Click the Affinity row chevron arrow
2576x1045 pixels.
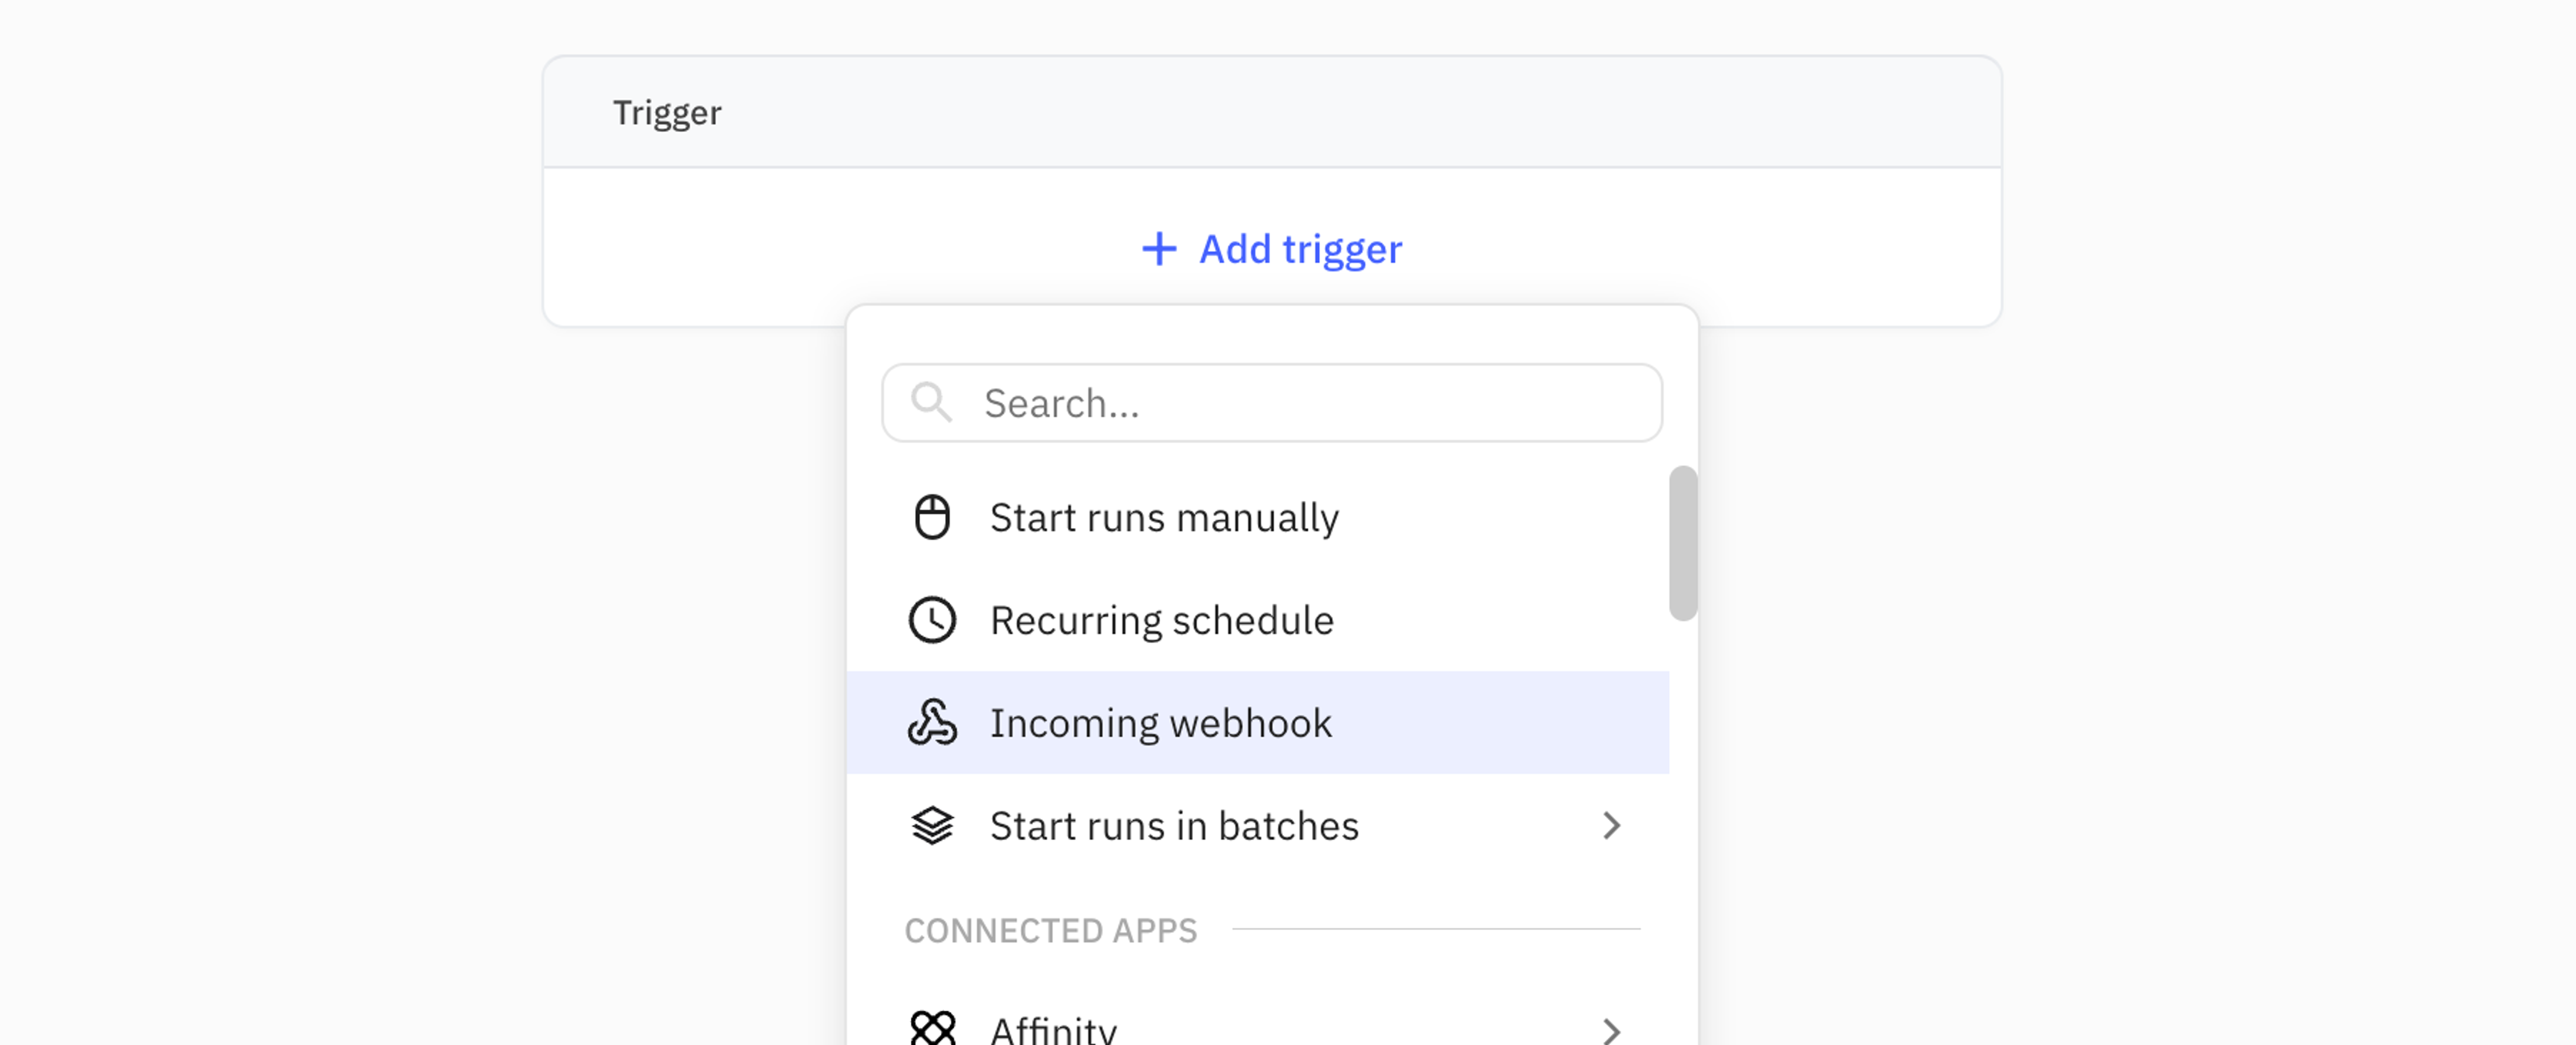pos(1612,1029)
